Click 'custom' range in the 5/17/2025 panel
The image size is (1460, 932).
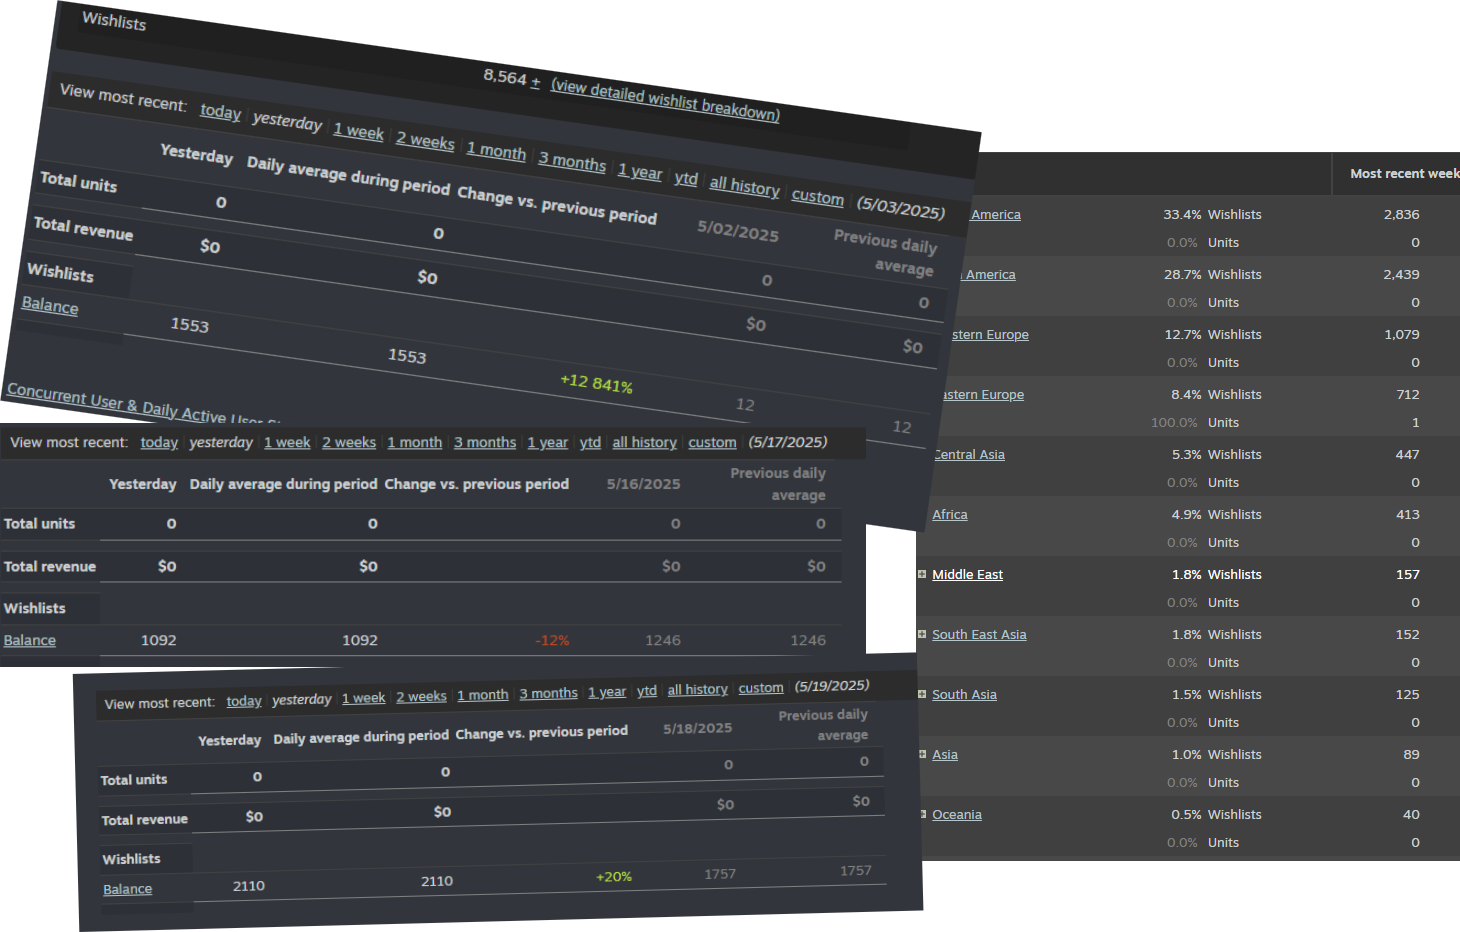coord(712,442)
